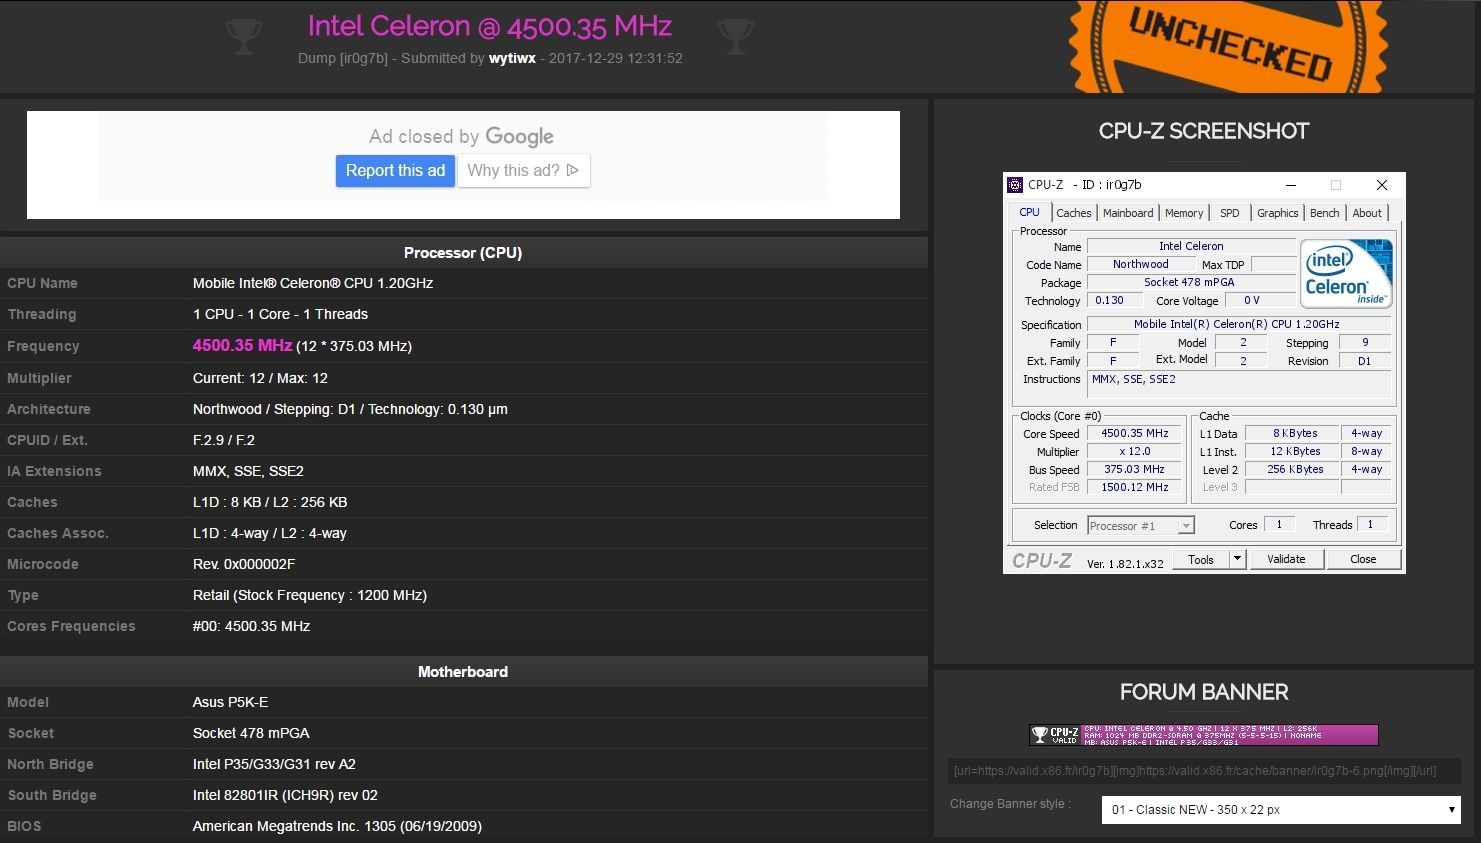Click the Intel Celeron @ 4500.35 MHz title

pyautogui.click(x=490, y=26)
